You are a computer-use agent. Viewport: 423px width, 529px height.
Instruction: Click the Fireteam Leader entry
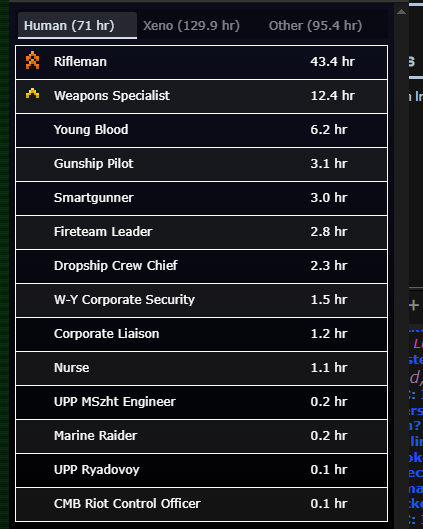(201, 233)
